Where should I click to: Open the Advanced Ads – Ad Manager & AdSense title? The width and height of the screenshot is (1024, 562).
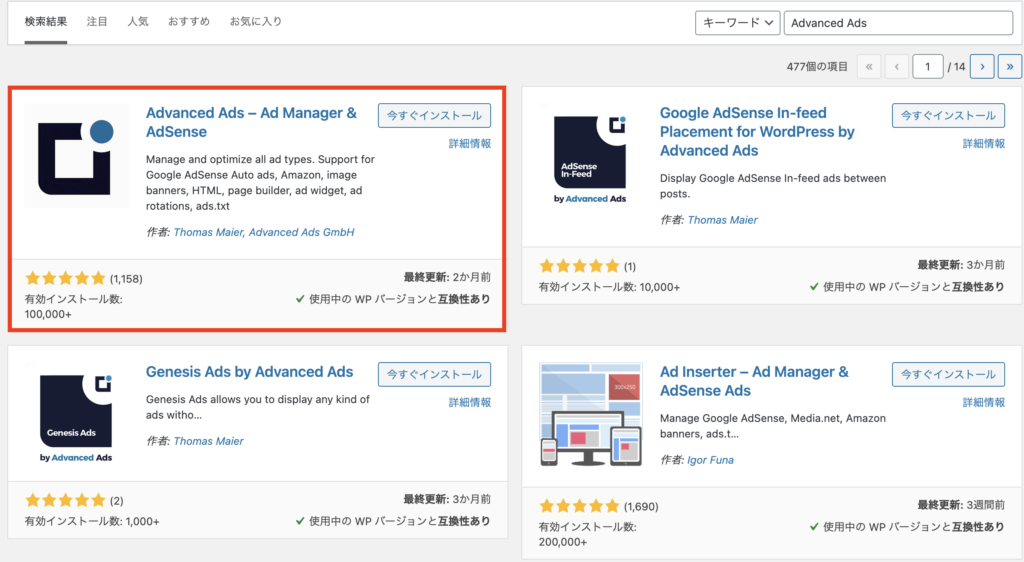[251, 122]
